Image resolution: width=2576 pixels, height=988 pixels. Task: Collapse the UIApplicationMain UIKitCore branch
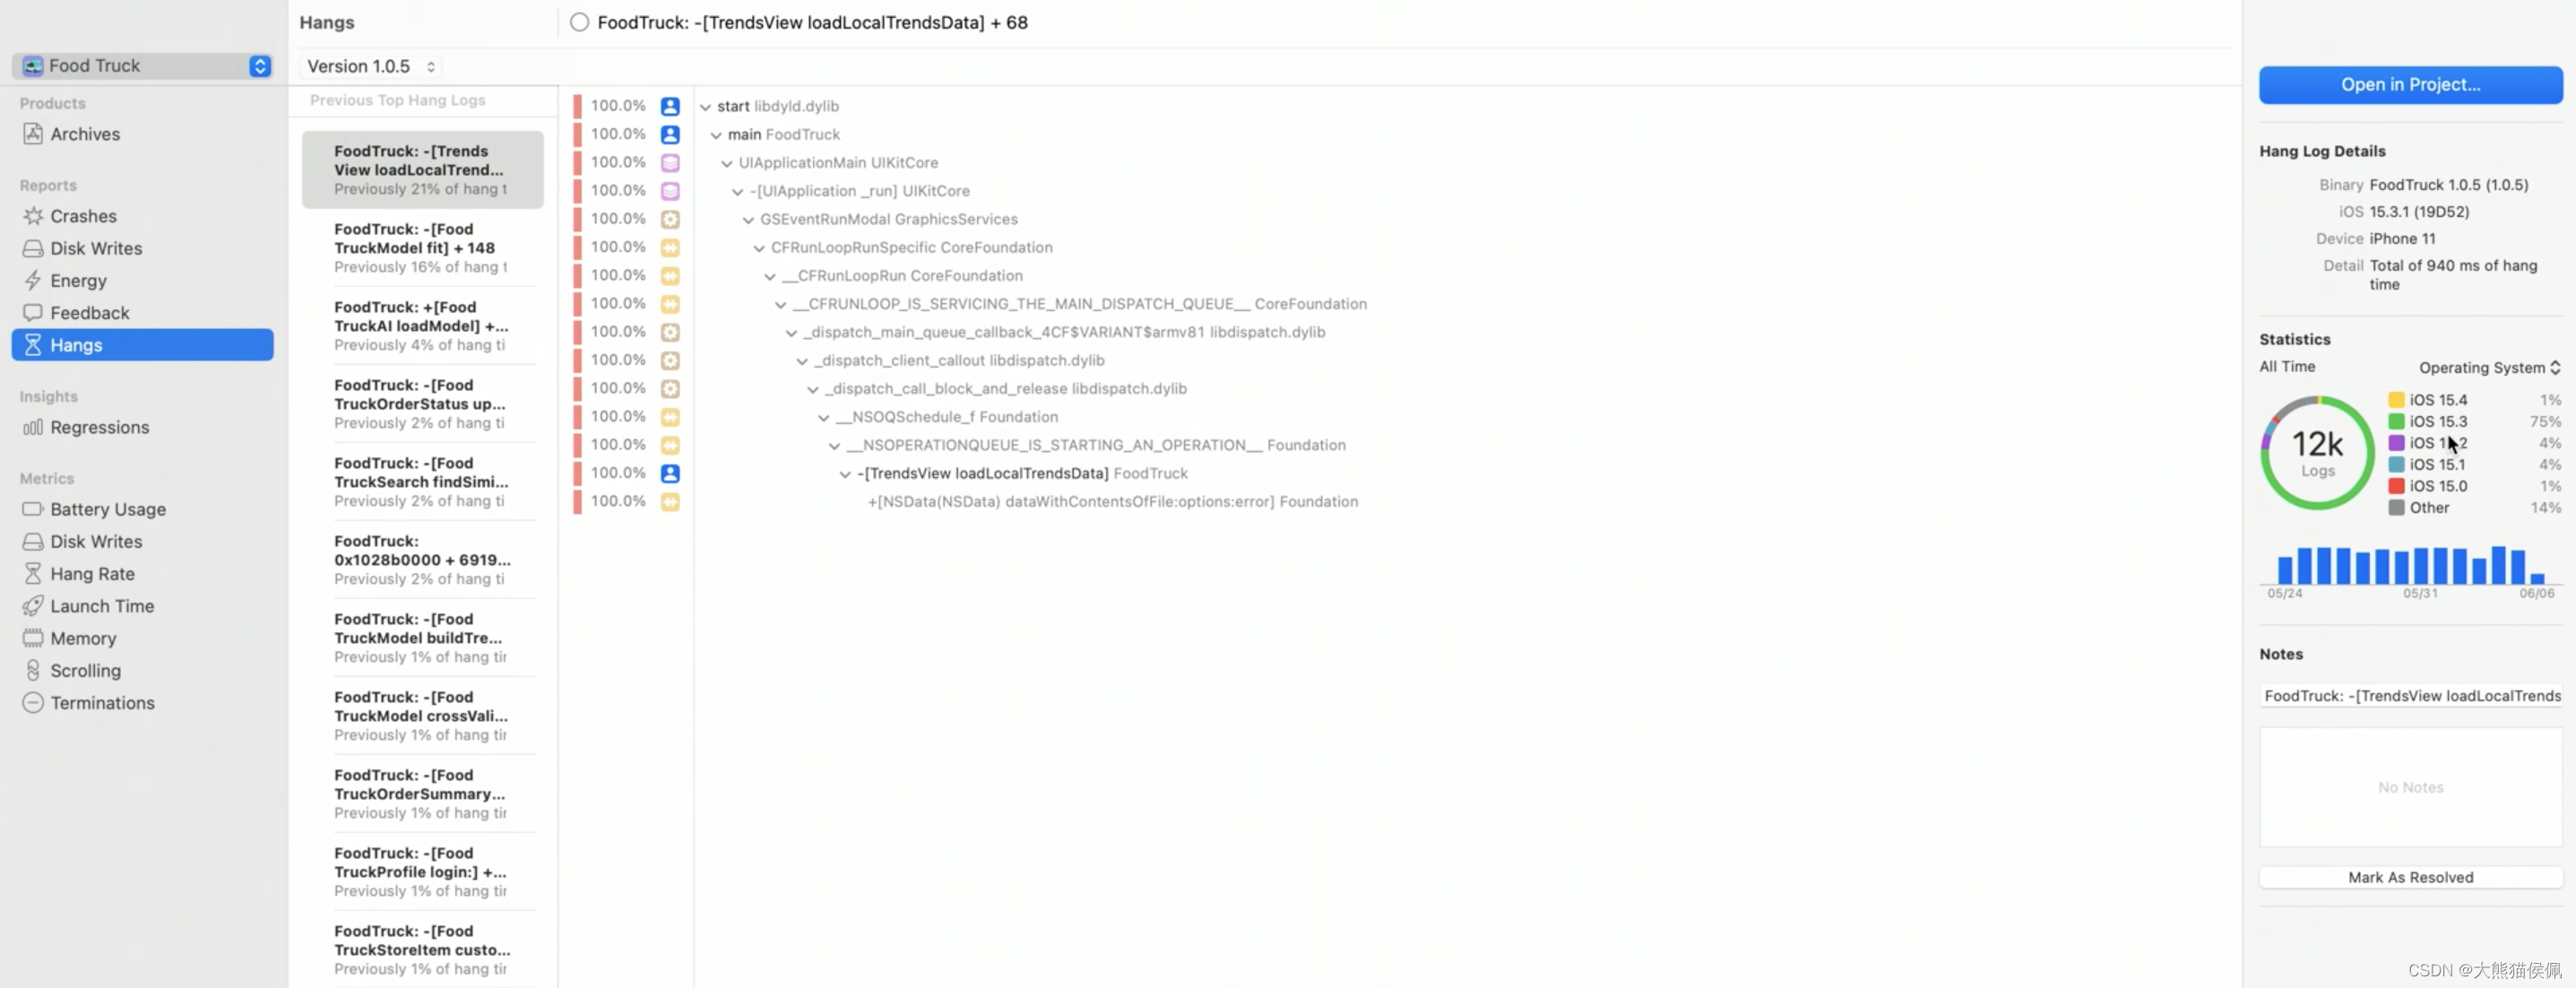tap(726, 163)
